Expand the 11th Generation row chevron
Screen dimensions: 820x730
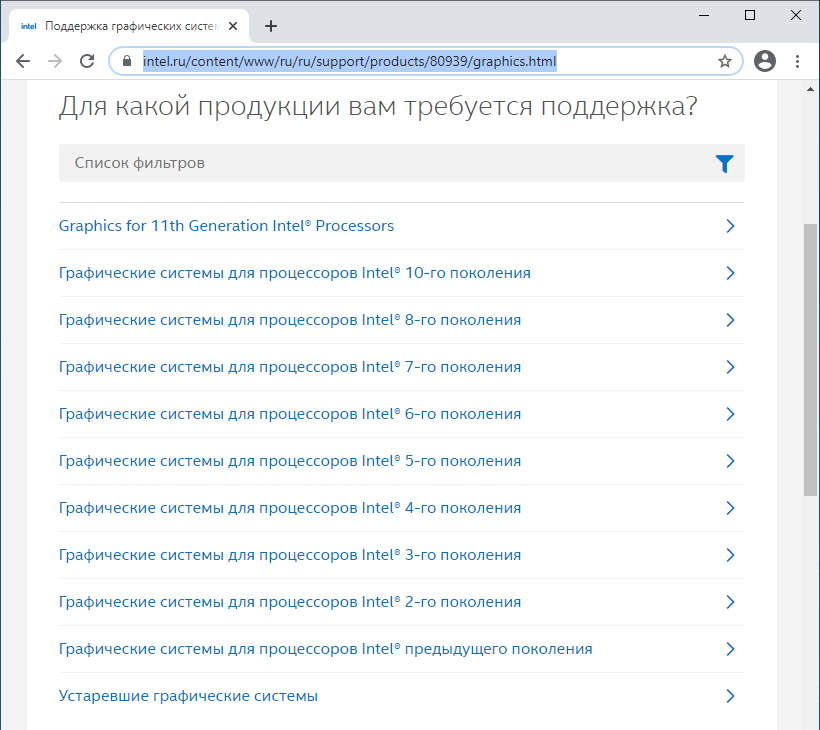tap(730, 226)
